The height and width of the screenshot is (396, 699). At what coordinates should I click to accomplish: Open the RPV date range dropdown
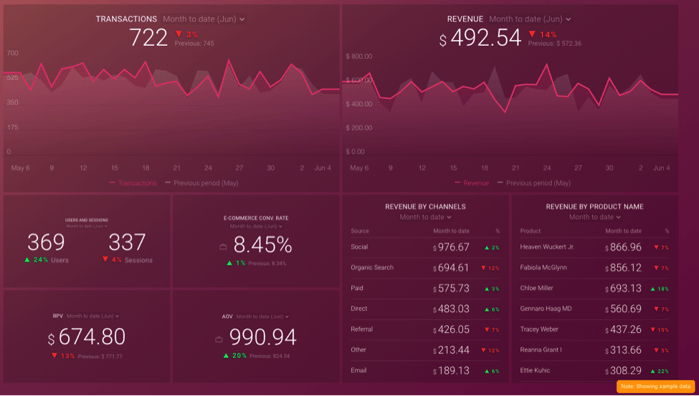point(93,316)
